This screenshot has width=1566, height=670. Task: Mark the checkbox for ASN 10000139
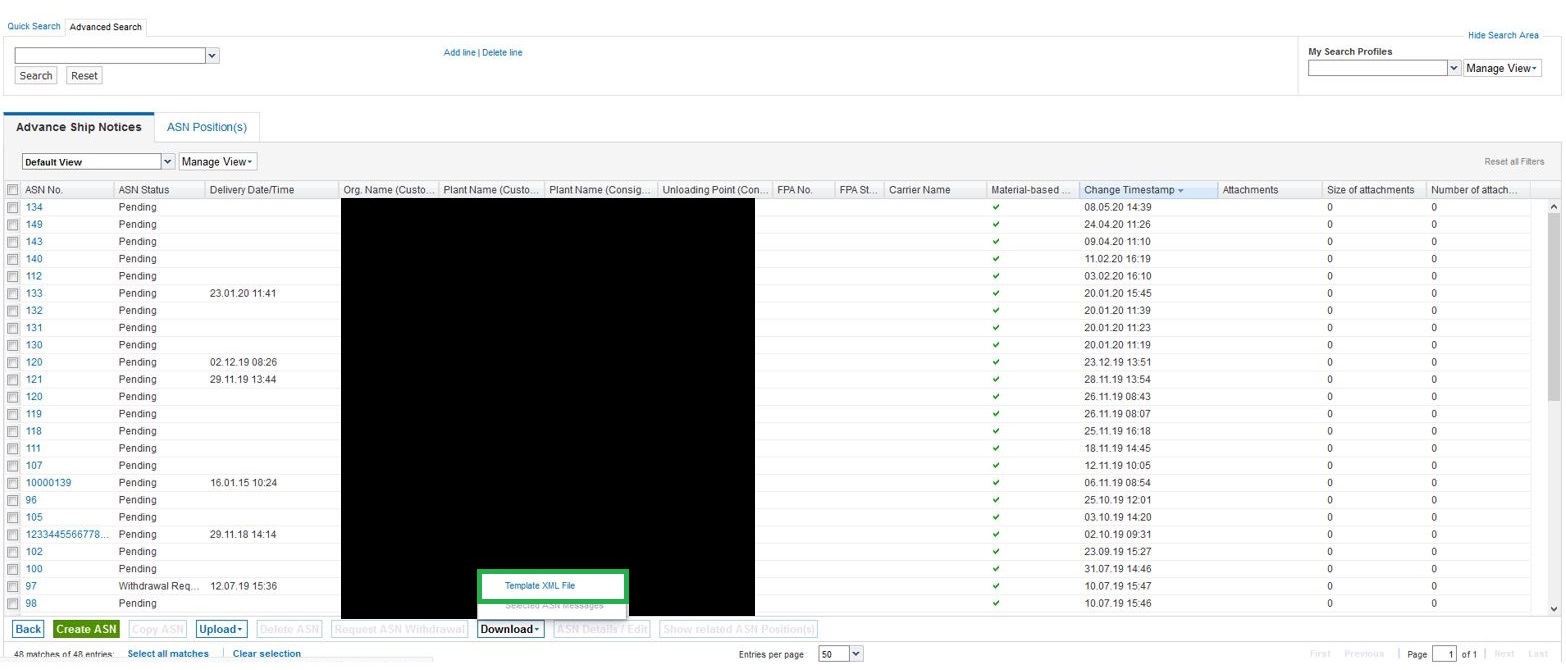tap(12, 483)
